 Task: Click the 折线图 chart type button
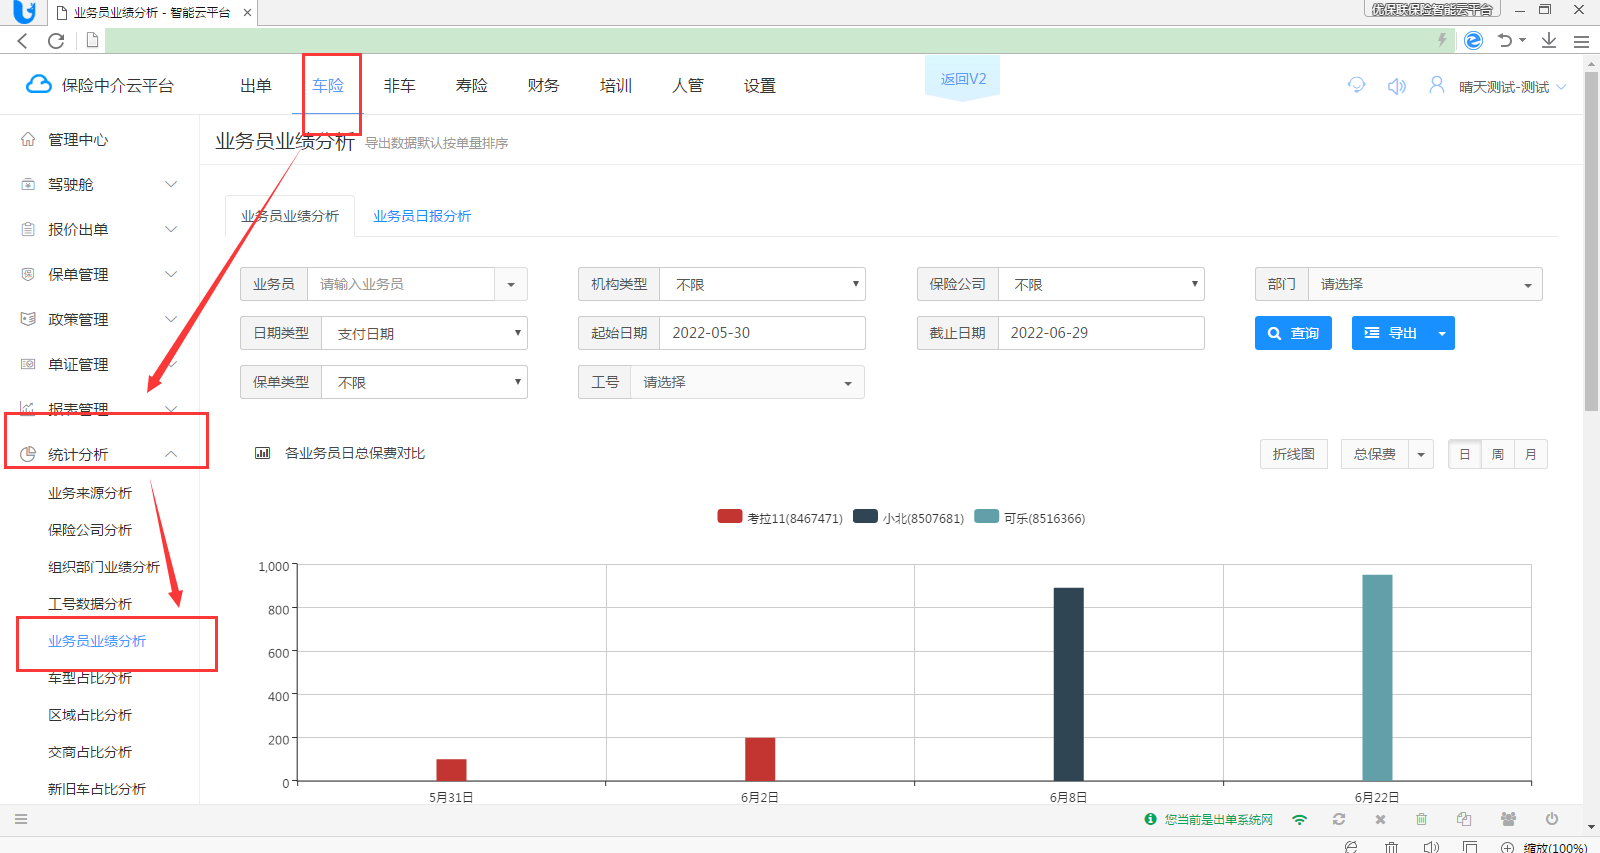point(1294,454)
